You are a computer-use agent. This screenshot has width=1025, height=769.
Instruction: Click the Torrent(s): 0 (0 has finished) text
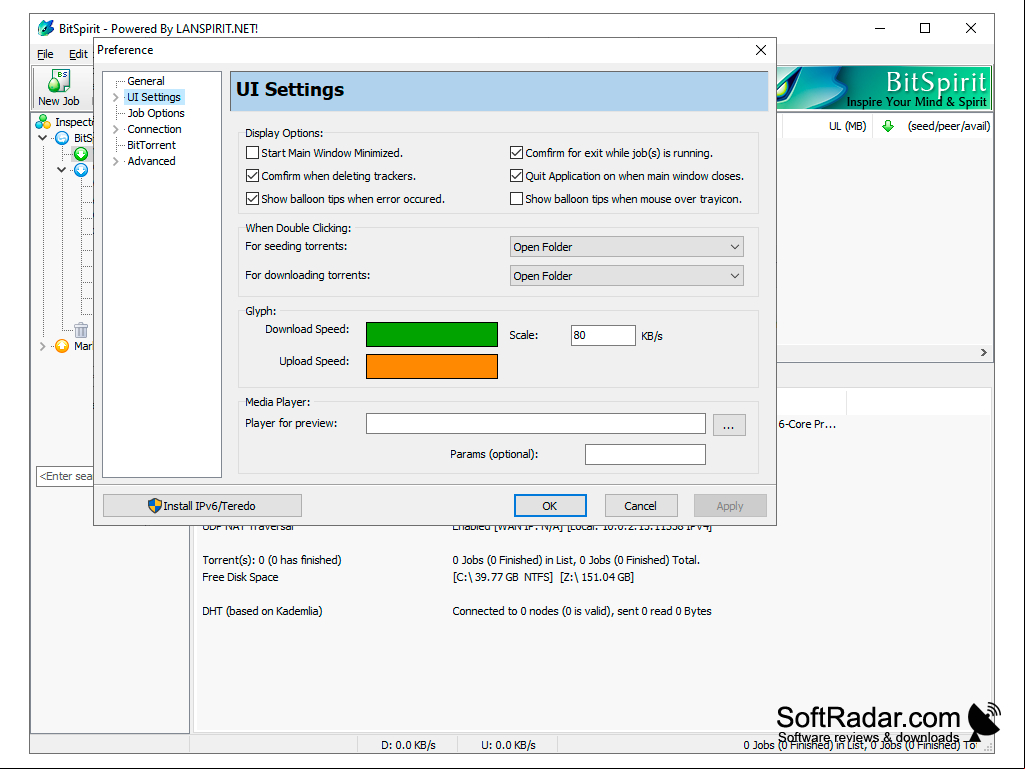coord(271,560)
